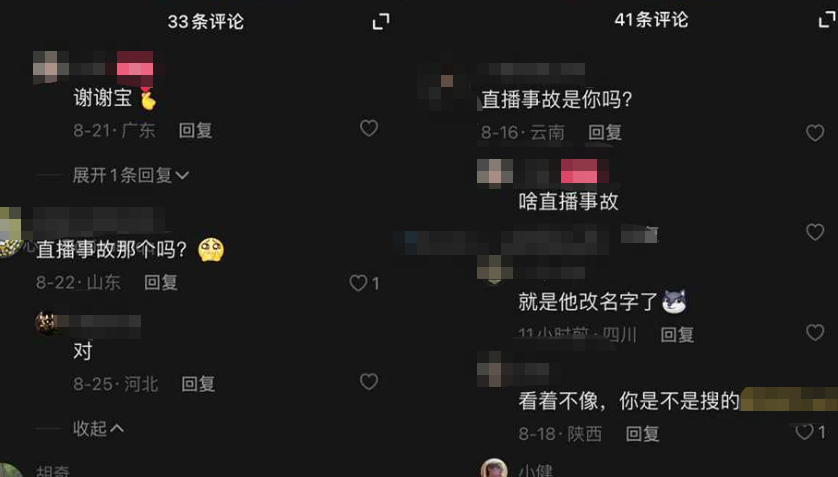Like the 直播事故那个吗 comment

[358, 283]
